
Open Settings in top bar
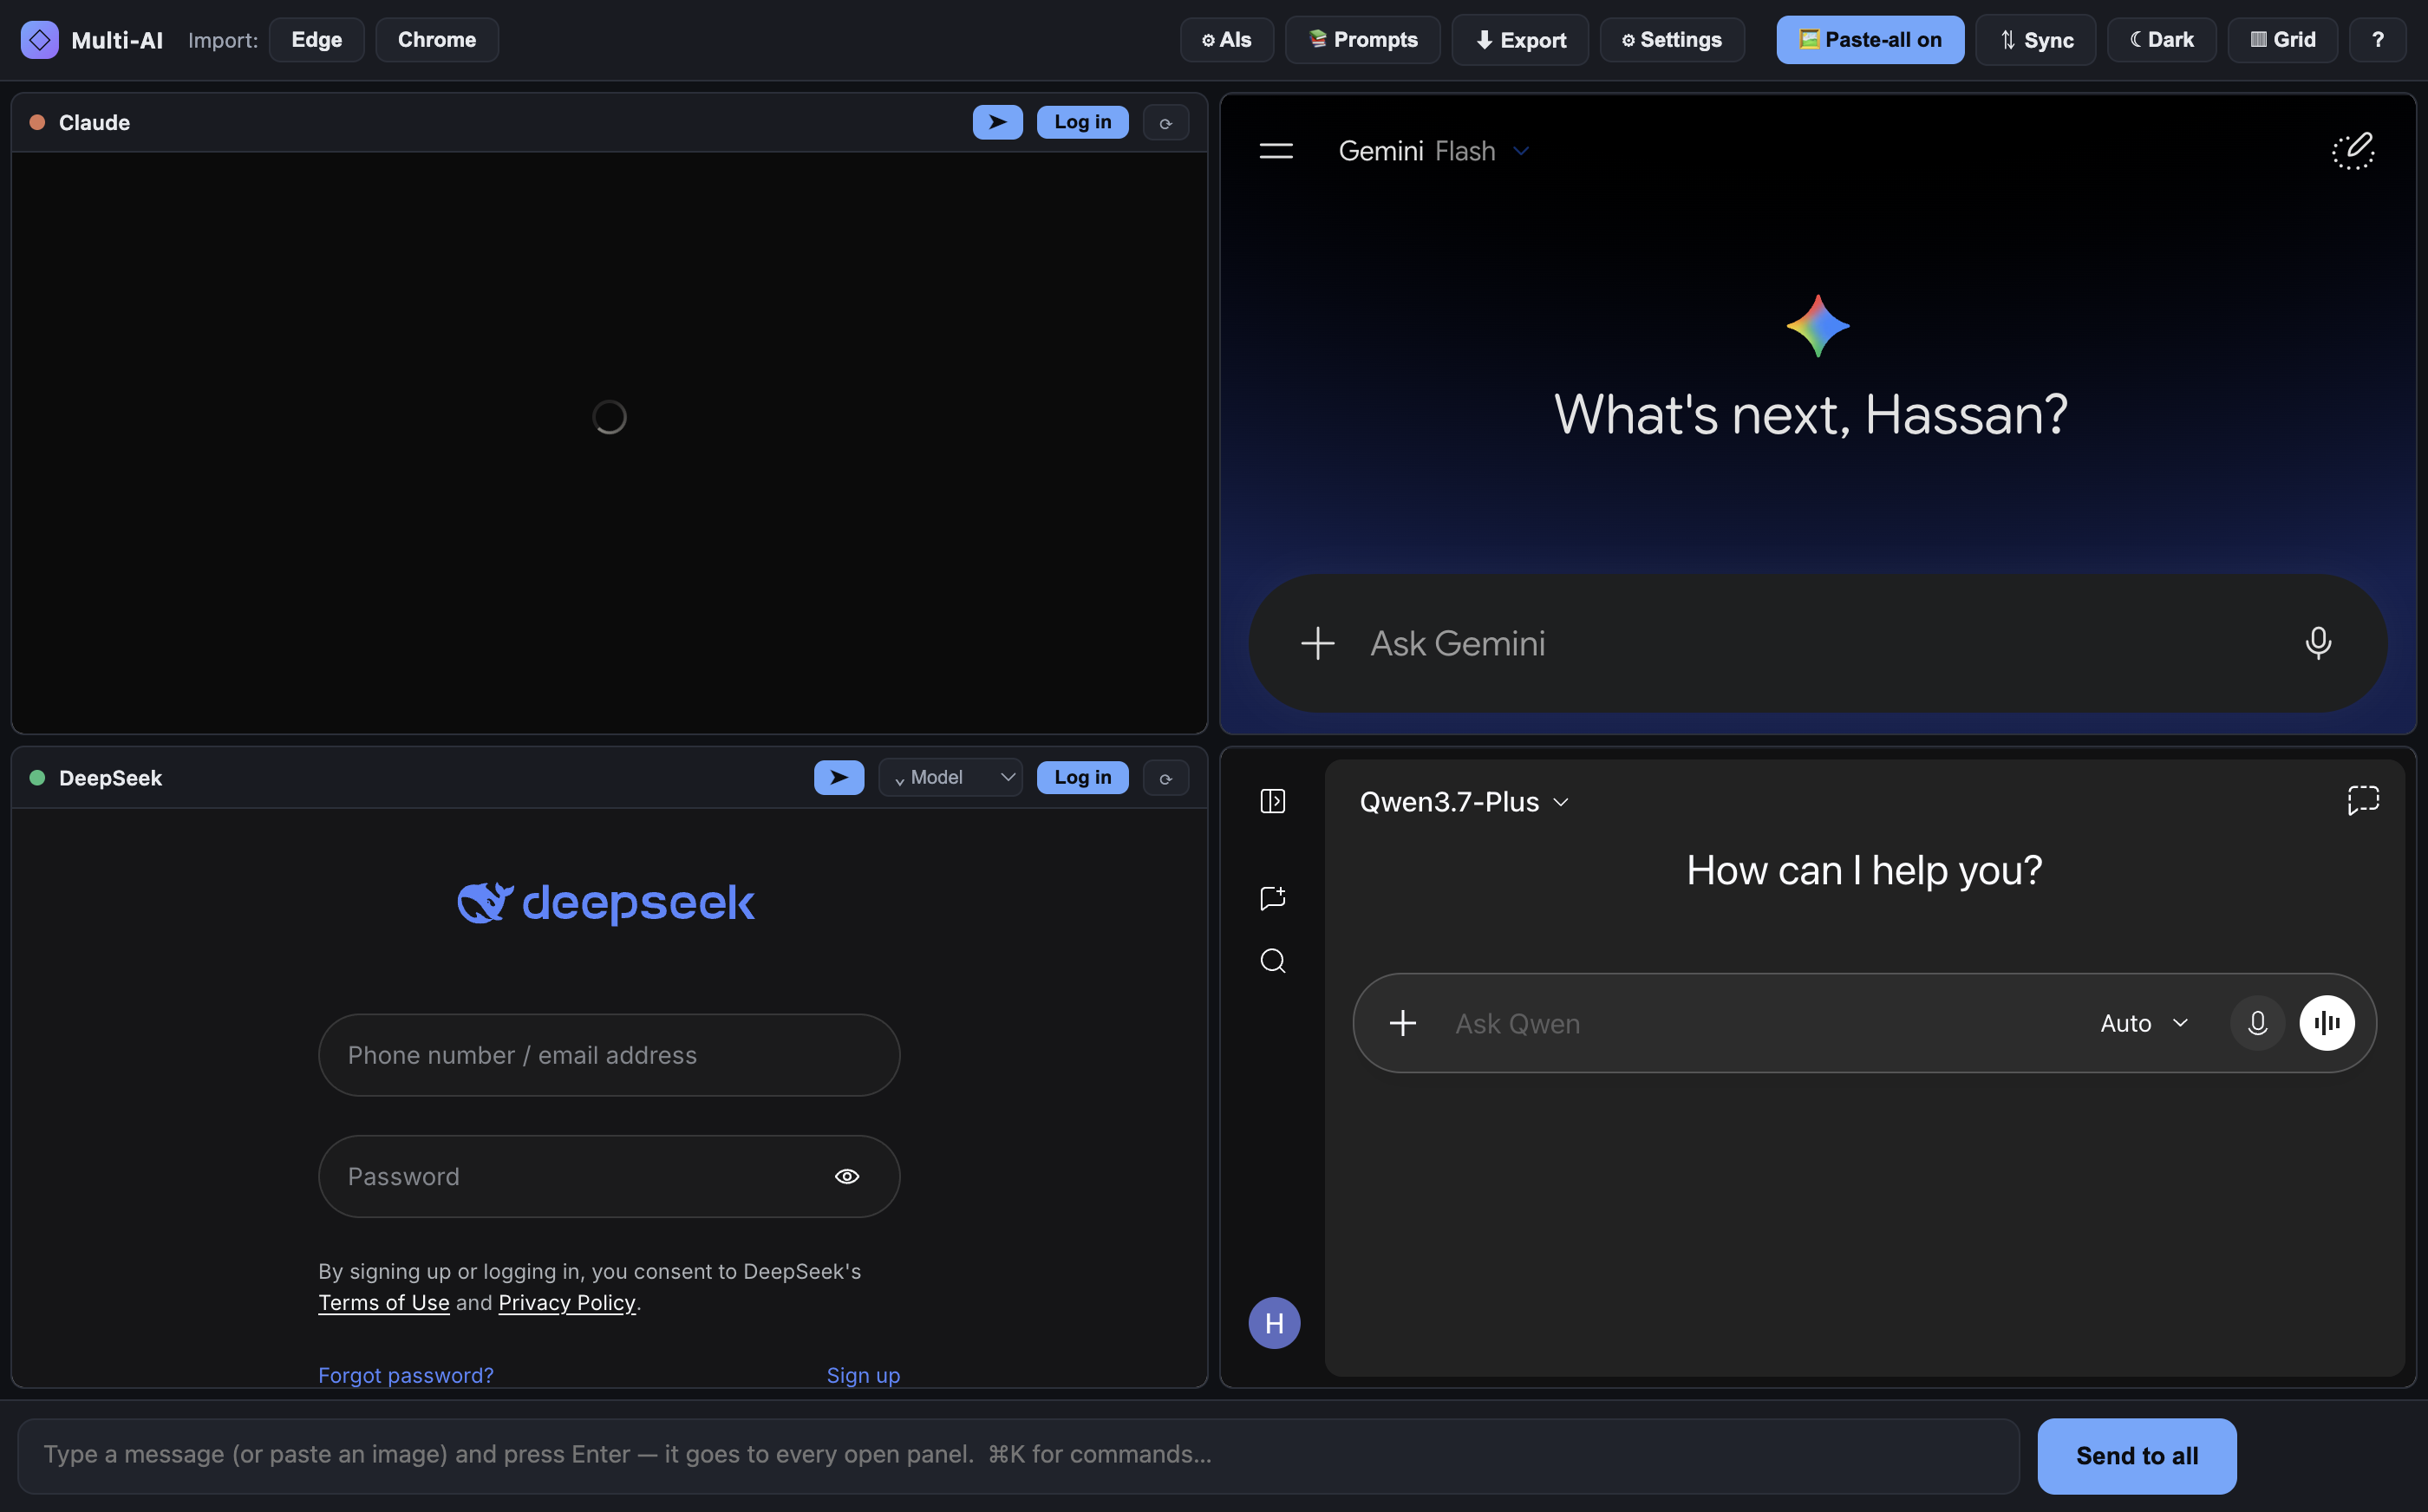click(x=1672, y=40)
